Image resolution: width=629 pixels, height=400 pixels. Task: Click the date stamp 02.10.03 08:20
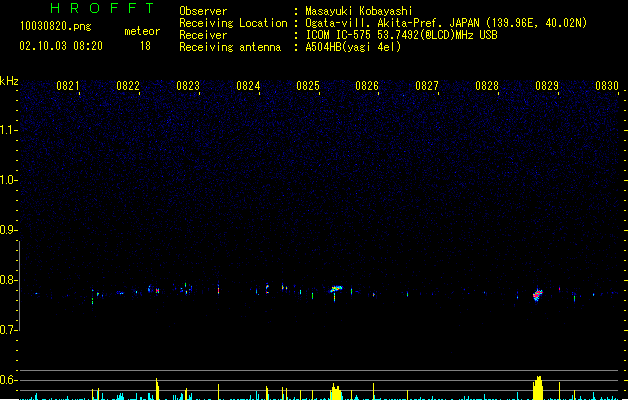pos(61,46)
